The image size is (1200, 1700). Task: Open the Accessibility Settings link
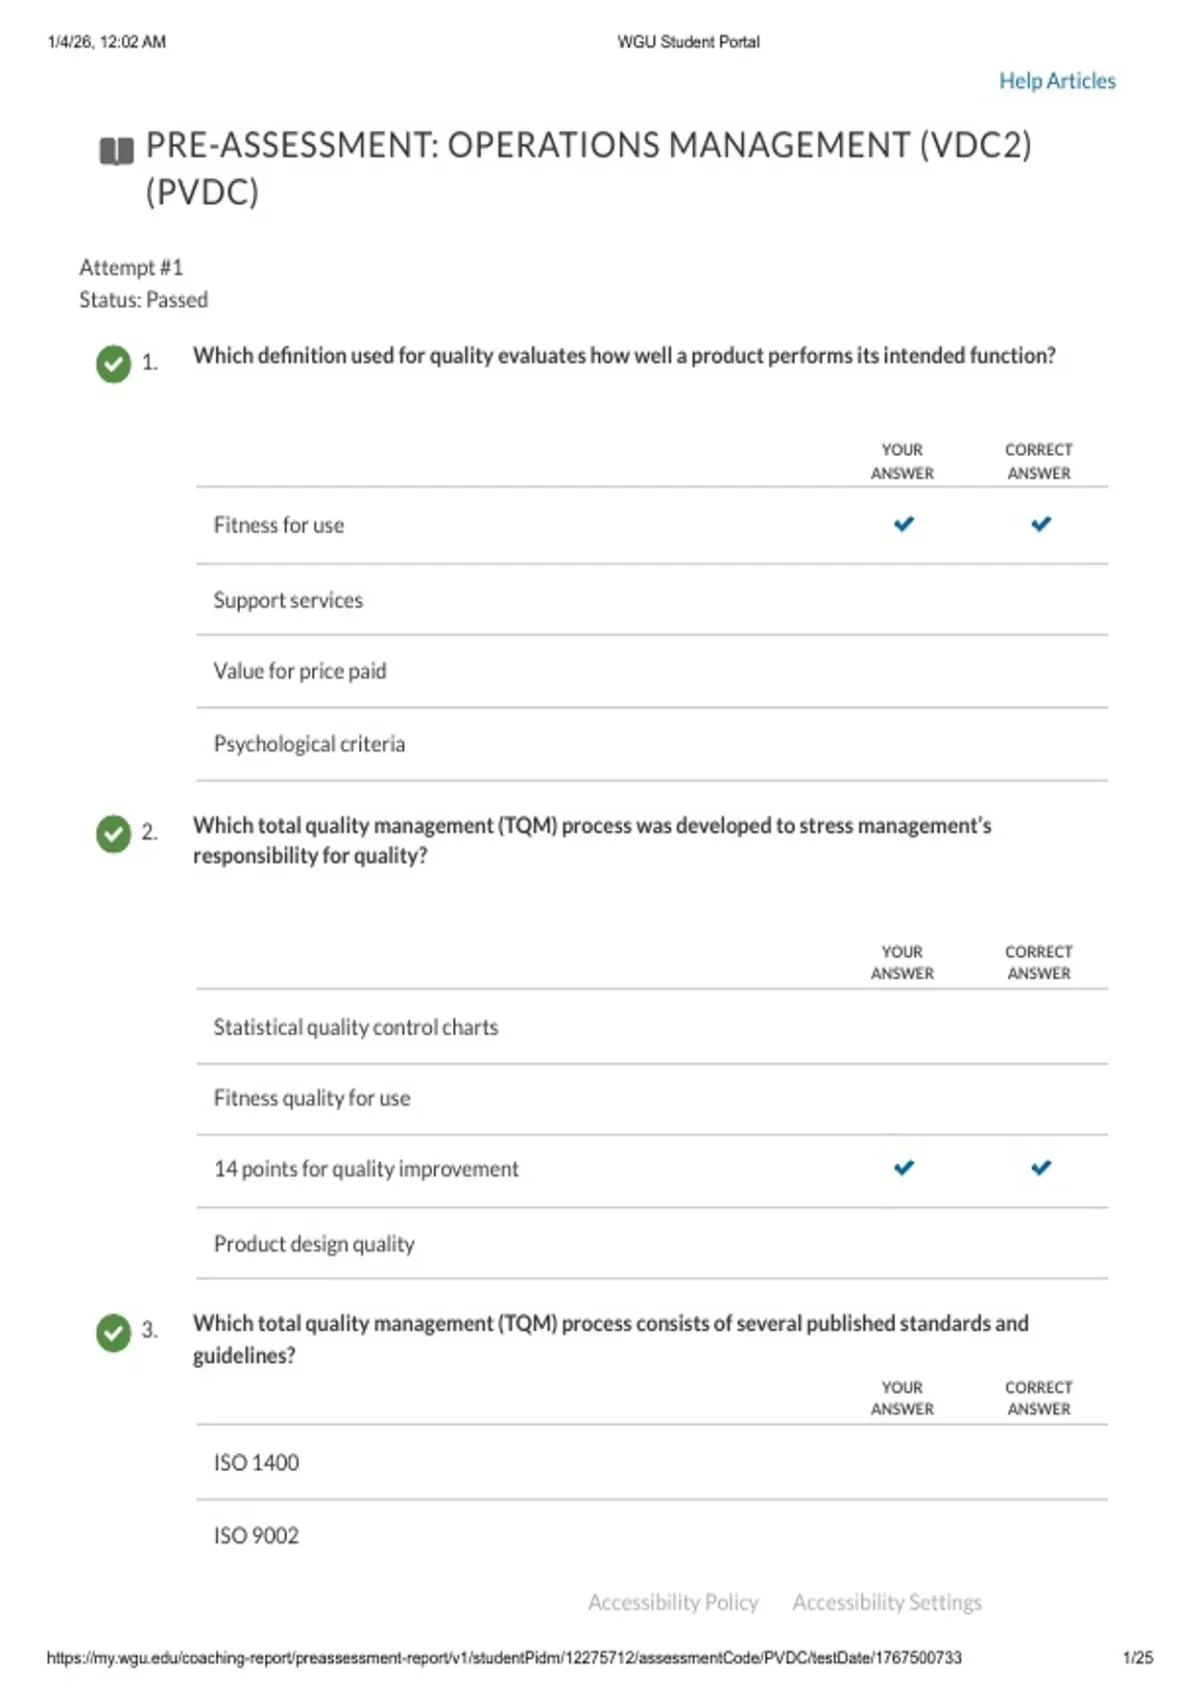(x=887, y=1602)
